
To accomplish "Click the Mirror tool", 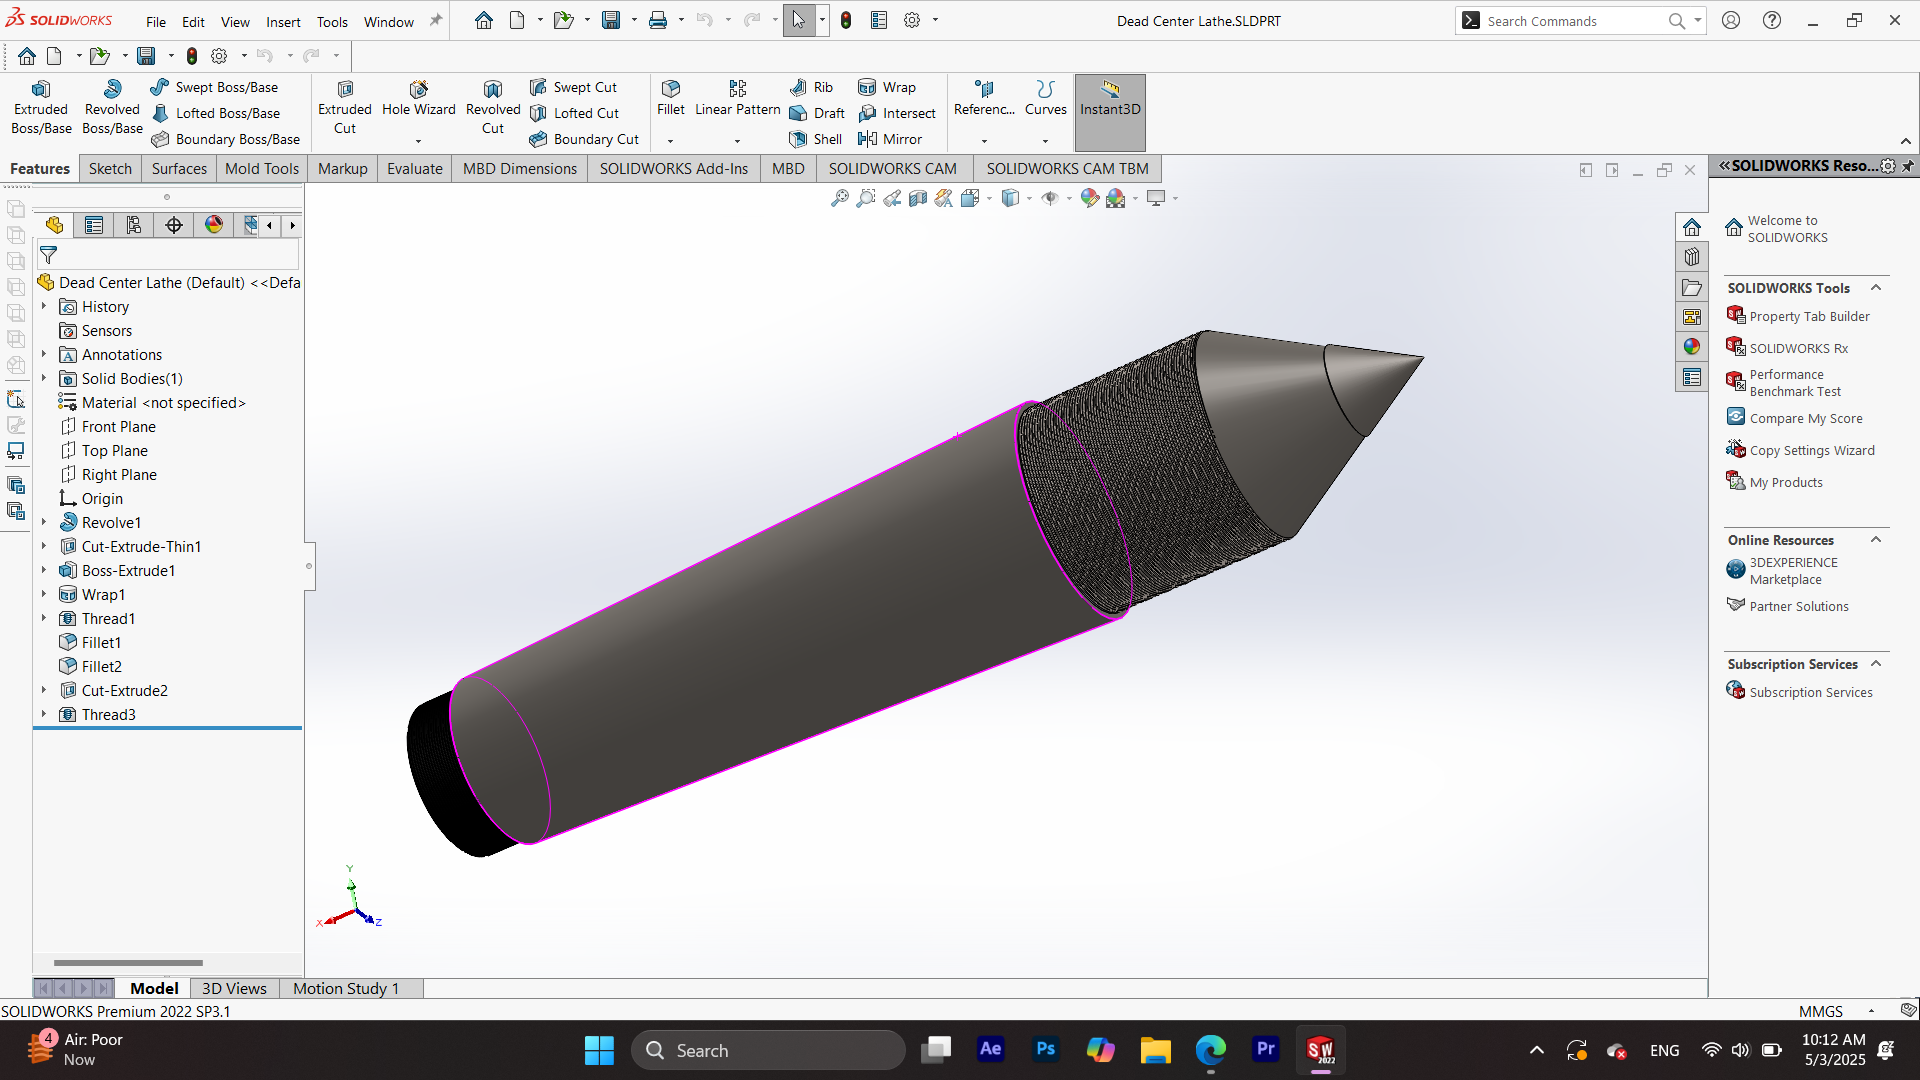I will [891, 140].
